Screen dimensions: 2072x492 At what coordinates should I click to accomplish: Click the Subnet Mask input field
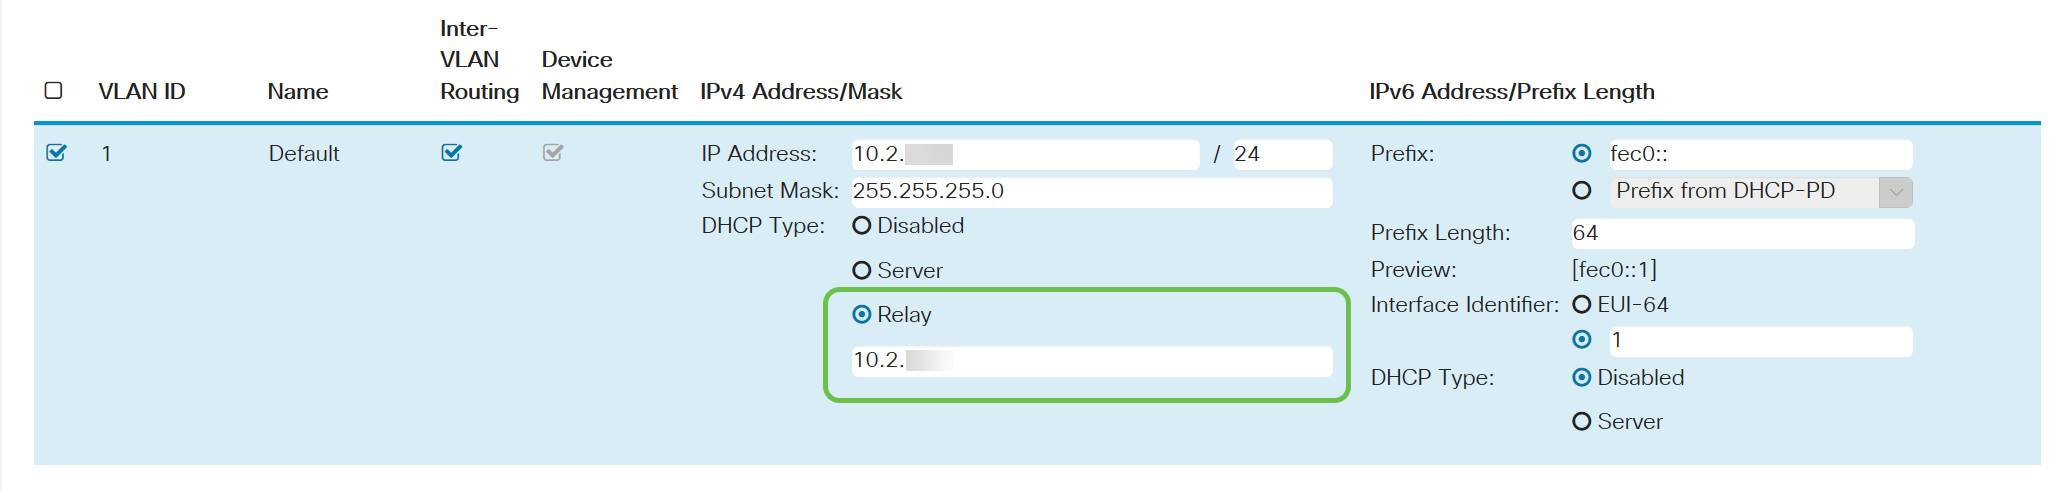(1090, 191)
